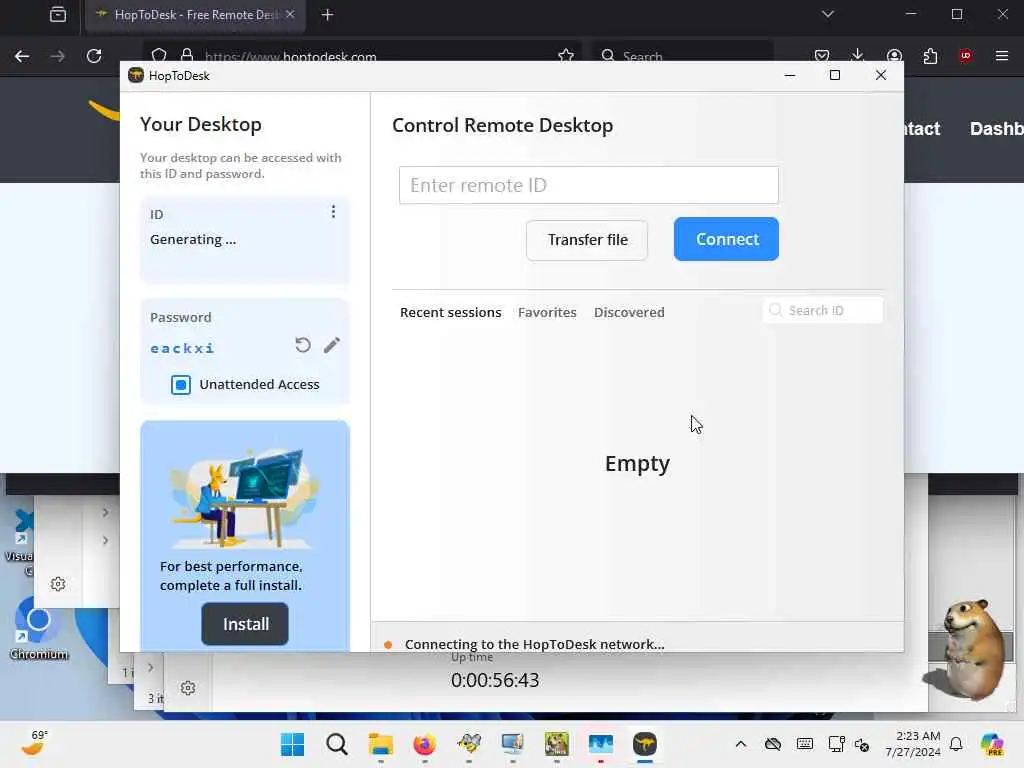Open the Firefox recent browsing view icon
Screen dimensions: 1024x768
click(x=57, y=14)
